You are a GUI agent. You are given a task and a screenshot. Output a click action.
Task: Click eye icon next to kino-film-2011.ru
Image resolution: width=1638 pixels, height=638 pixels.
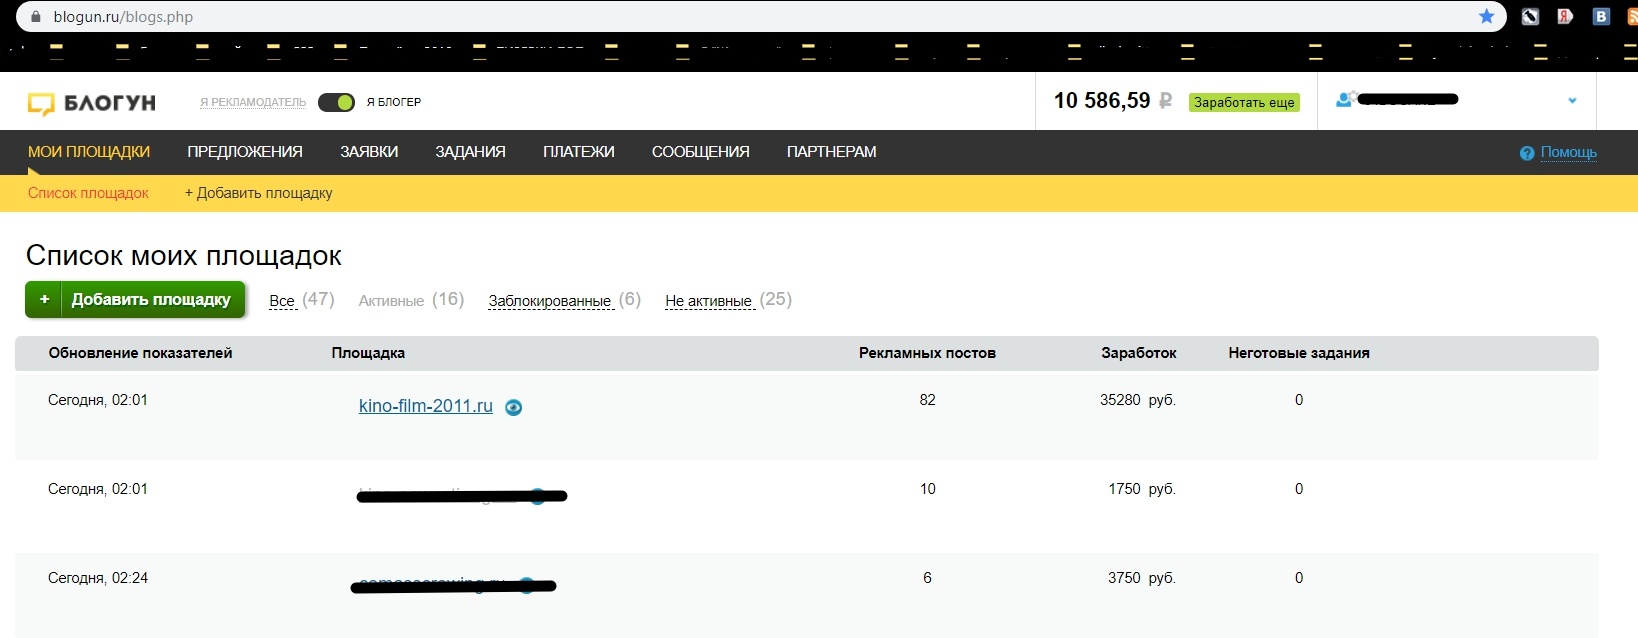pyautogui.click(x=513, y=407)
